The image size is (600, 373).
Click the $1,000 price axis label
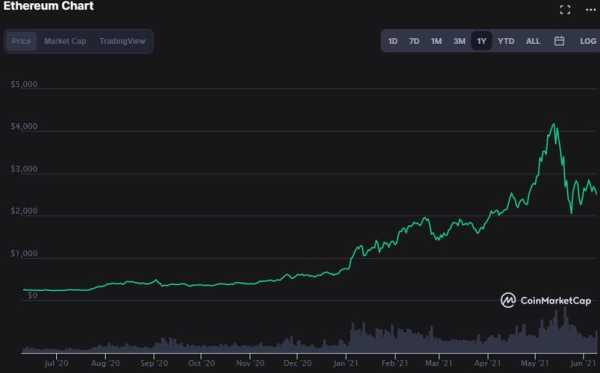(24, 253)
